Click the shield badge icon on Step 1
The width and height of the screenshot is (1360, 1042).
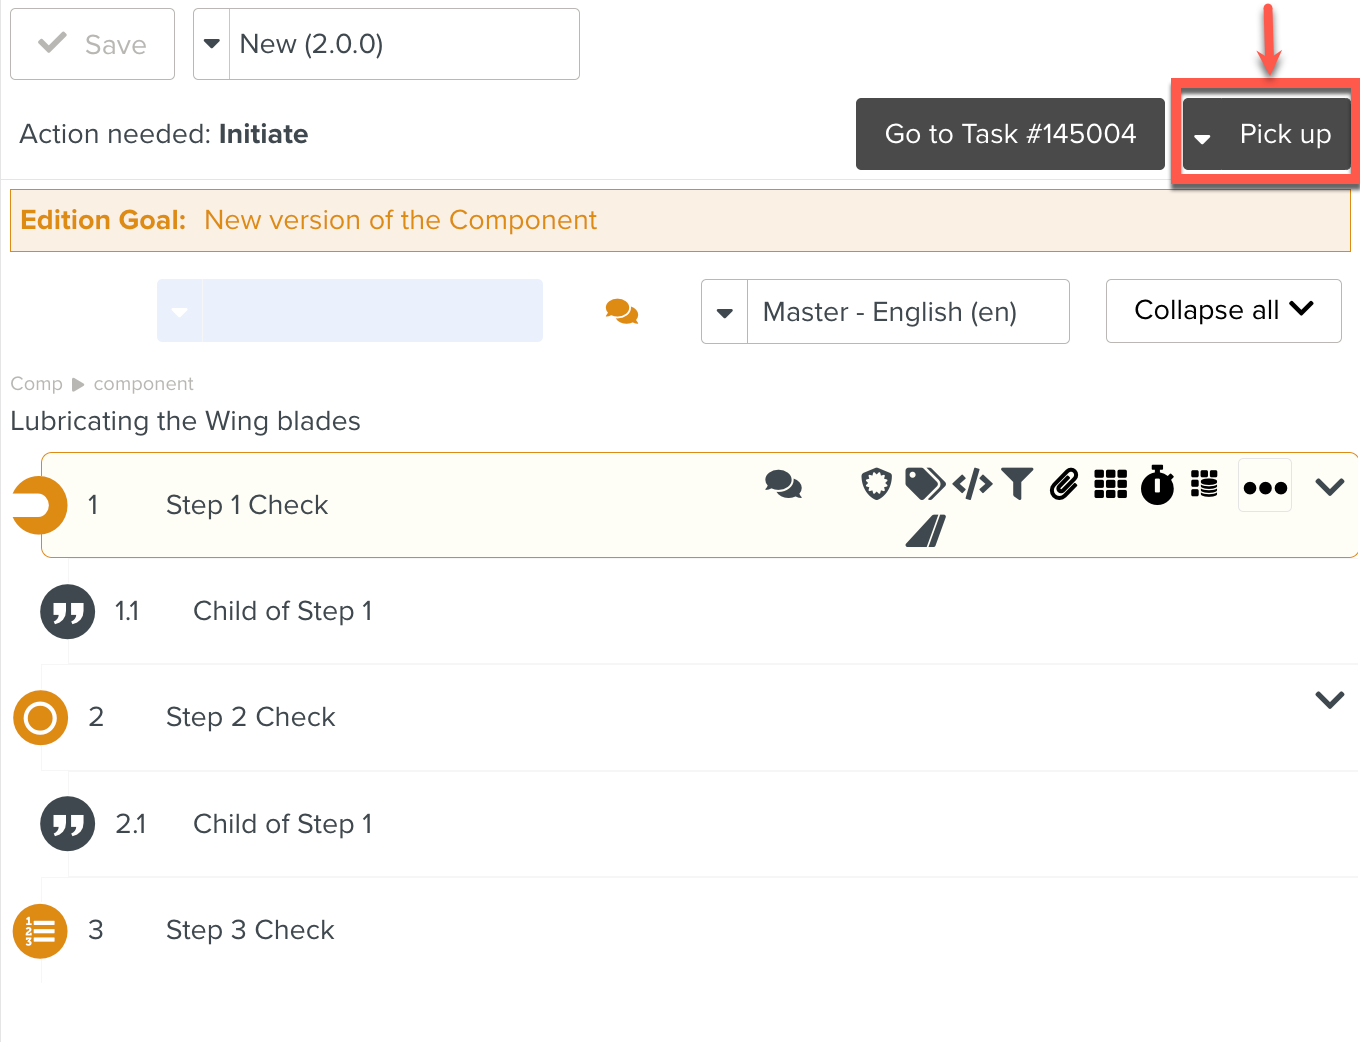point(876,484)
